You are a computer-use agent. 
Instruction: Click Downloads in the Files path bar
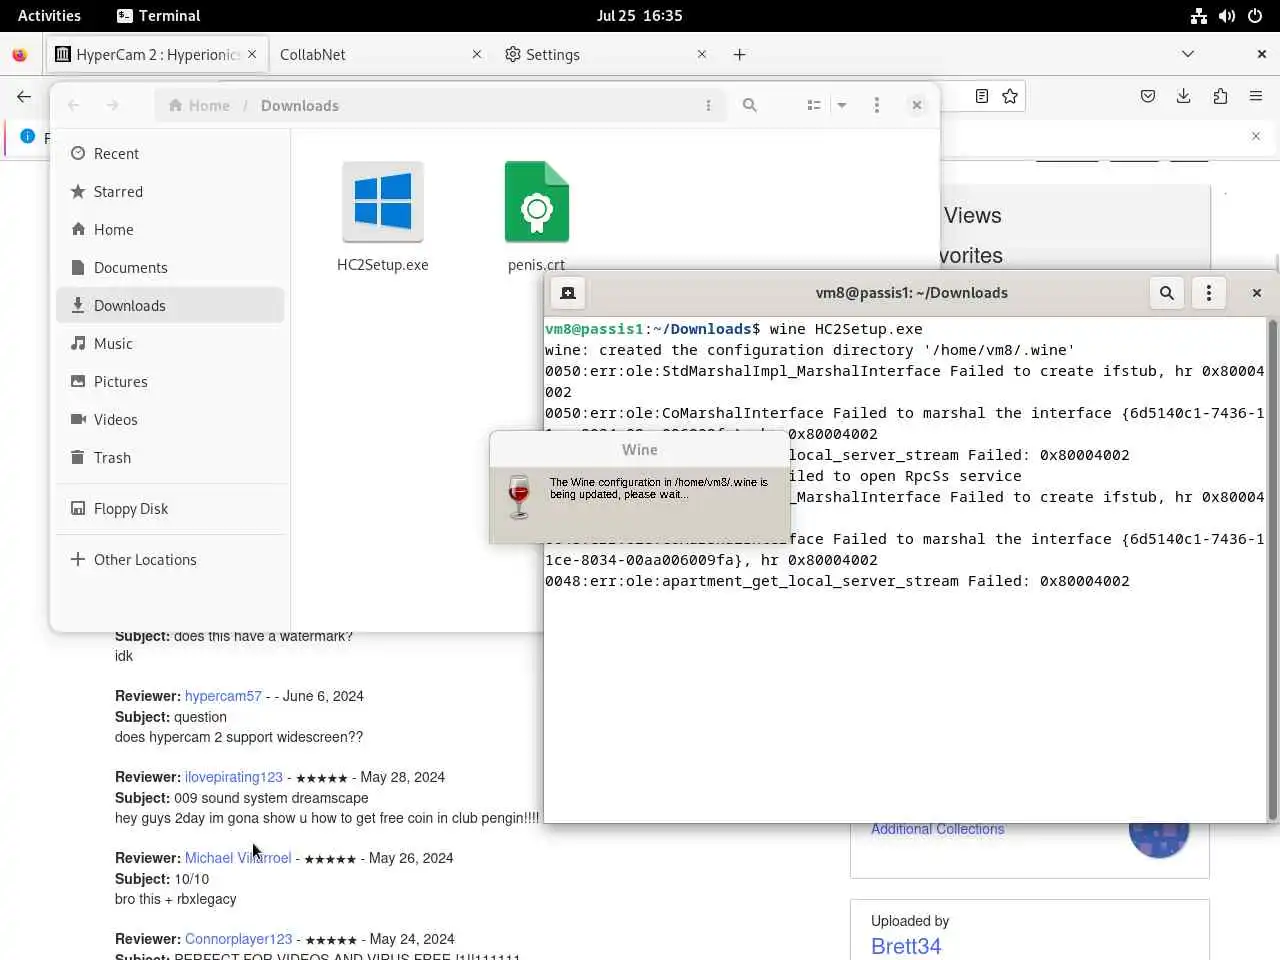point(300,105)
